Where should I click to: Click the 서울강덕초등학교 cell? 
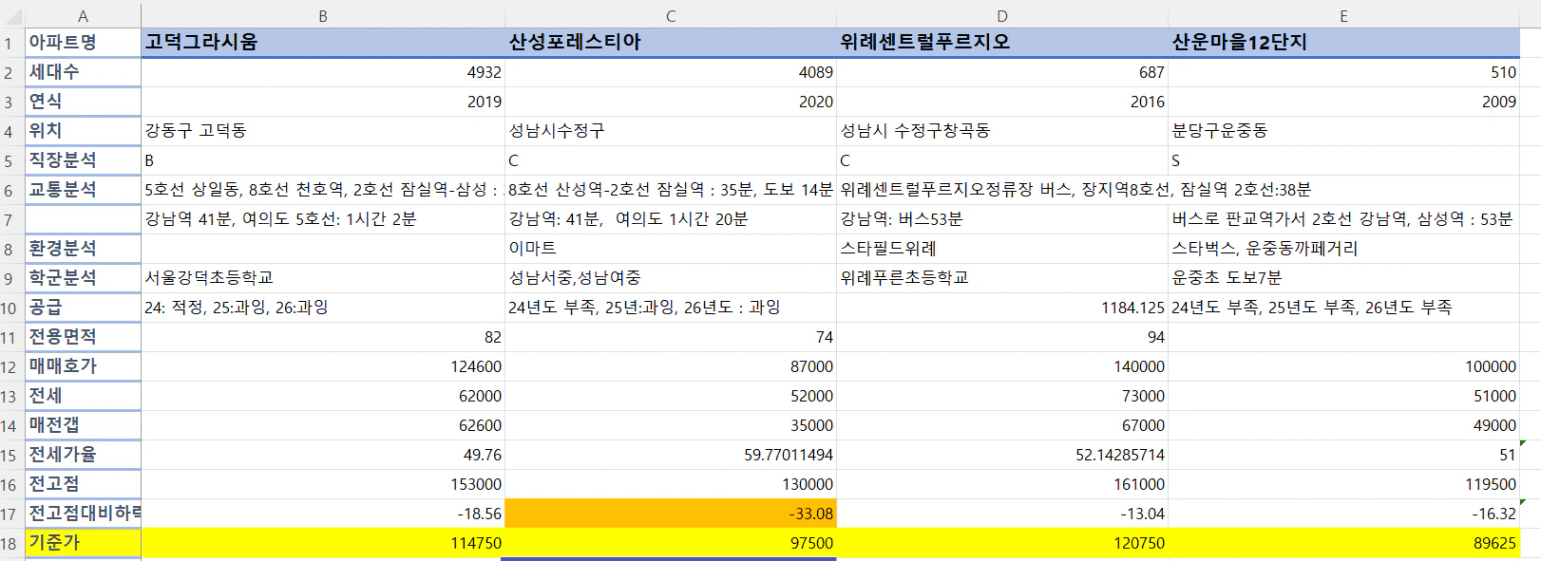tap(322, 278)
